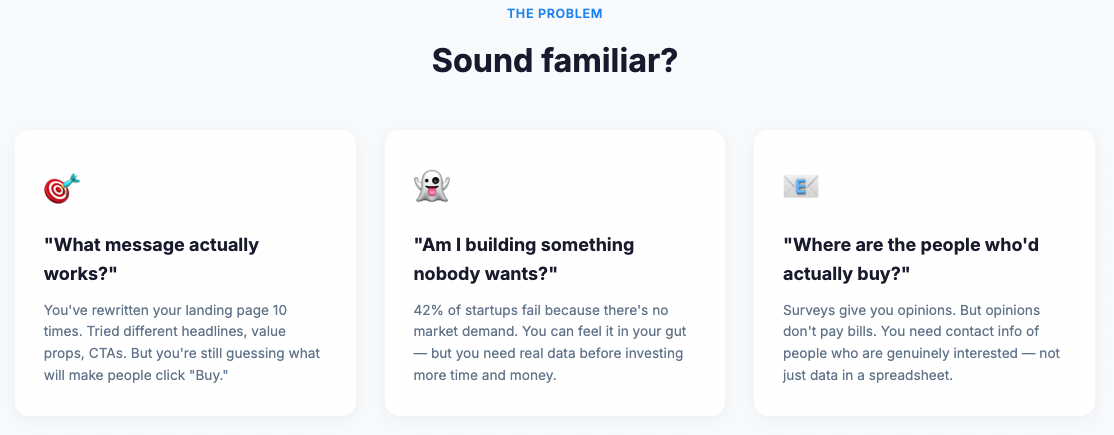Viewport: 1114px width, 435px height.
Task: Click the dartboard target emoji icon
Action: point(61,187)
